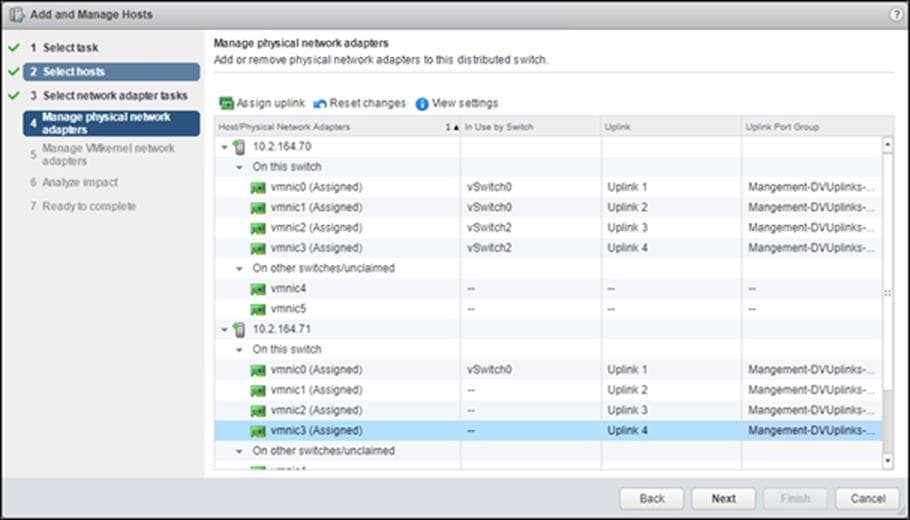This screenshot has width=910, height=520.
Task: Click the Back button
Action: (x=652, y=499)
